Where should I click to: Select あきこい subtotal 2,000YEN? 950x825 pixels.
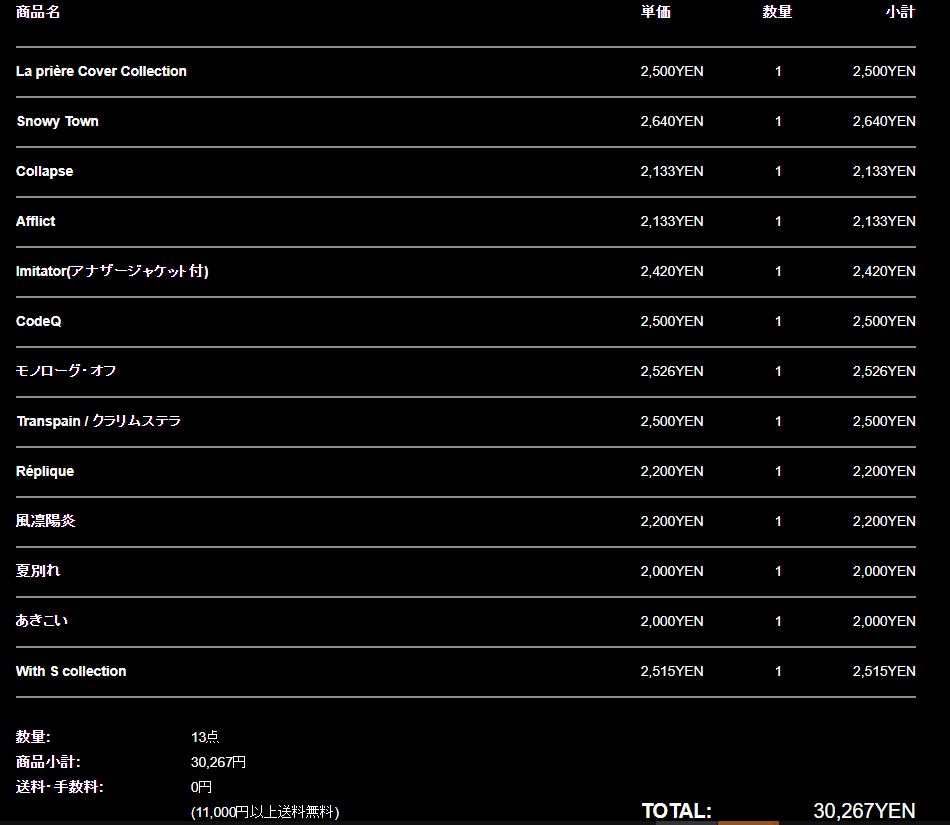click(884, 621)
